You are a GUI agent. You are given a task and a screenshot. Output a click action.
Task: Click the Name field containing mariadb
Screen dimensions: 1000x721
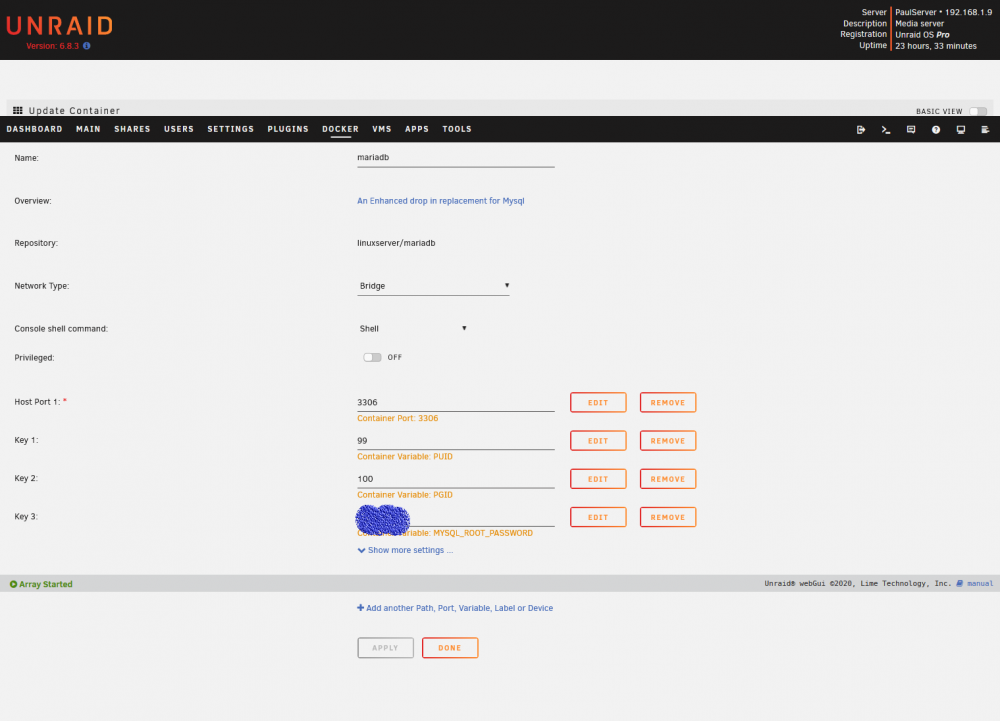455,157
